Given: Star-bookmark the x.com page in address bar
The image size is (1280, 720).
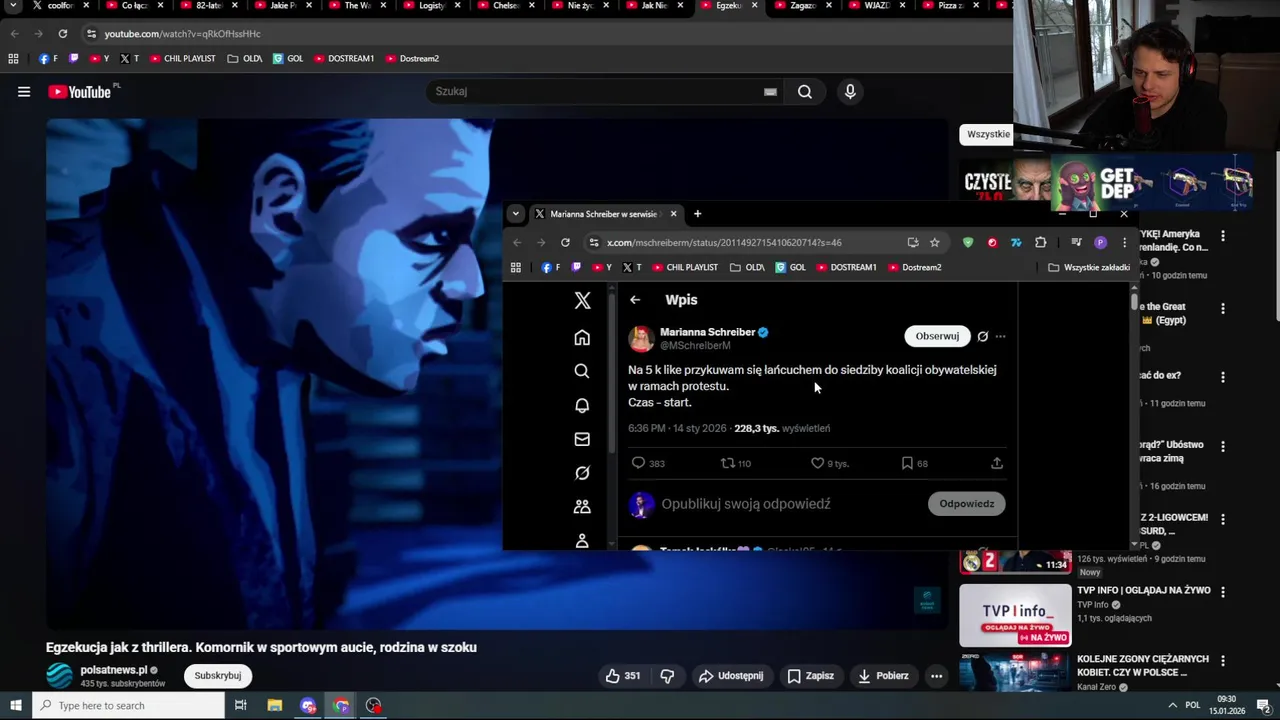Looking at the screenshot, I should tap(935, 242).
